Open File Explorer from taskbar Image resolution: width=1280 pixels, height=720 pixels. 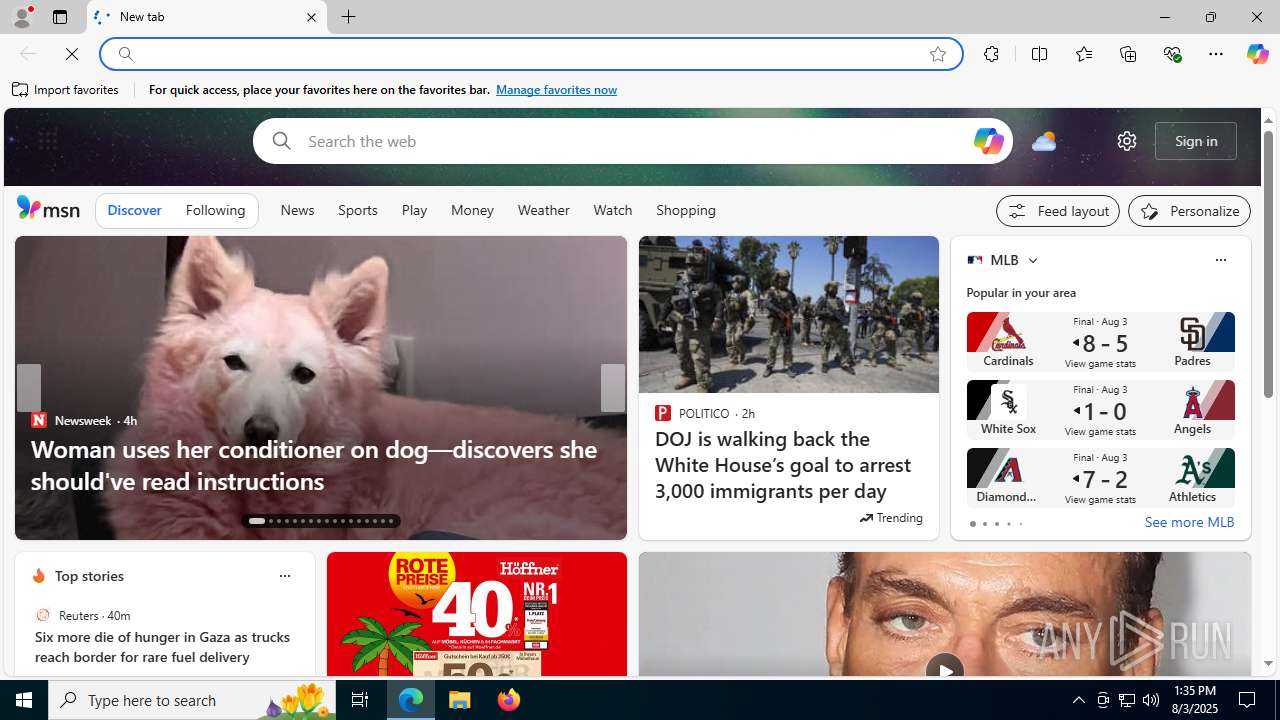(460, 700)
